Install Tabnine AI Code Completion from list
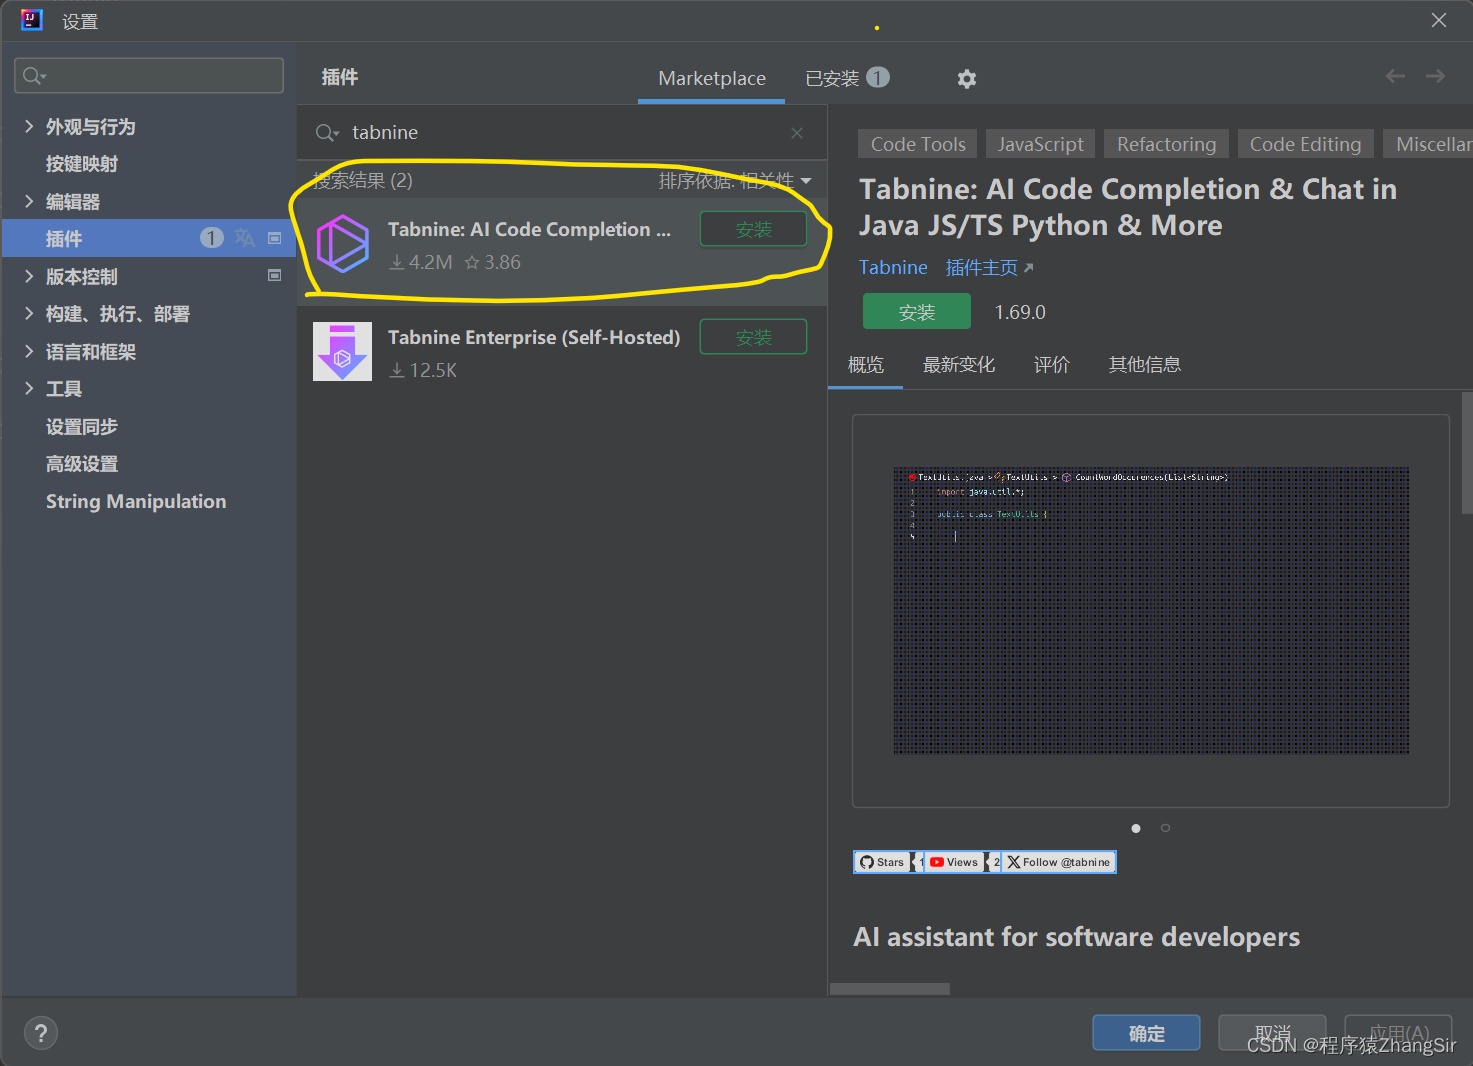 pos(753,229)
